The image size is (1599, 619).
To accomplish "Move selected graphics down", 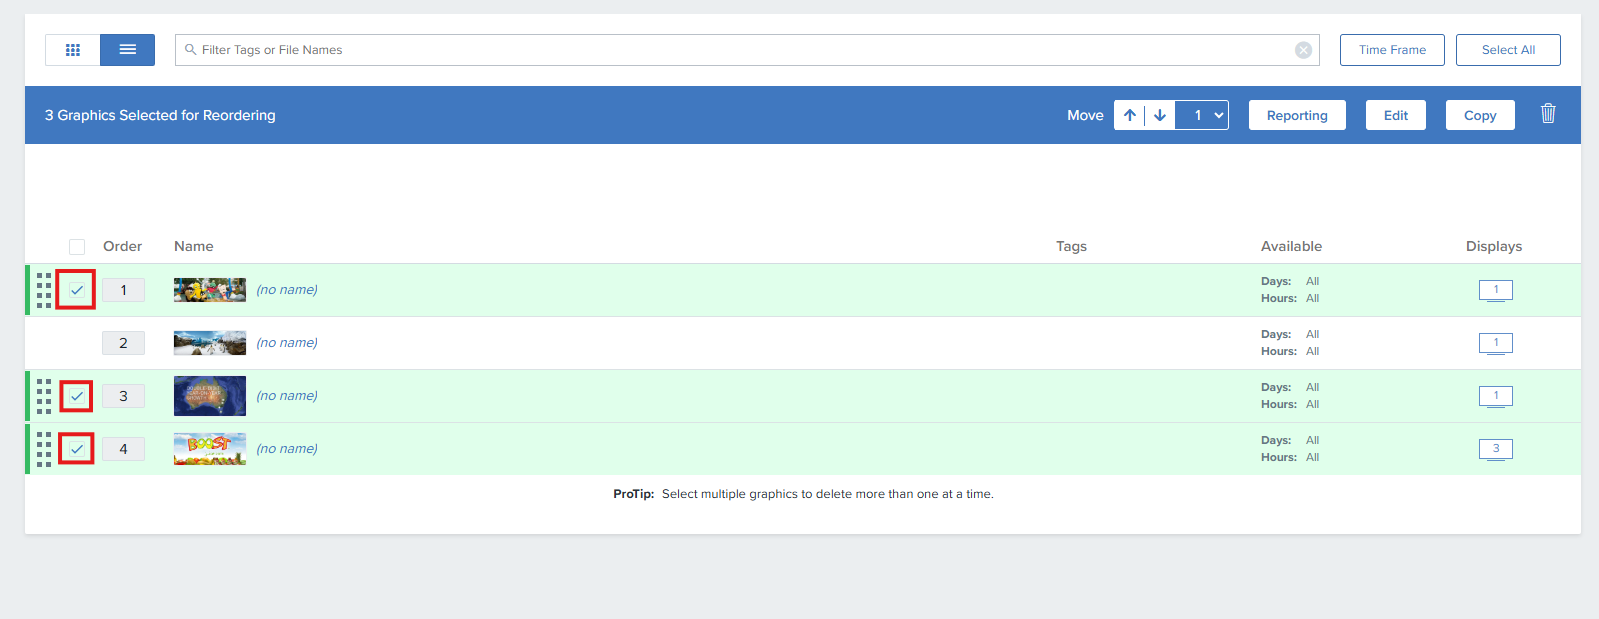I will click(x=1160, y=116).
